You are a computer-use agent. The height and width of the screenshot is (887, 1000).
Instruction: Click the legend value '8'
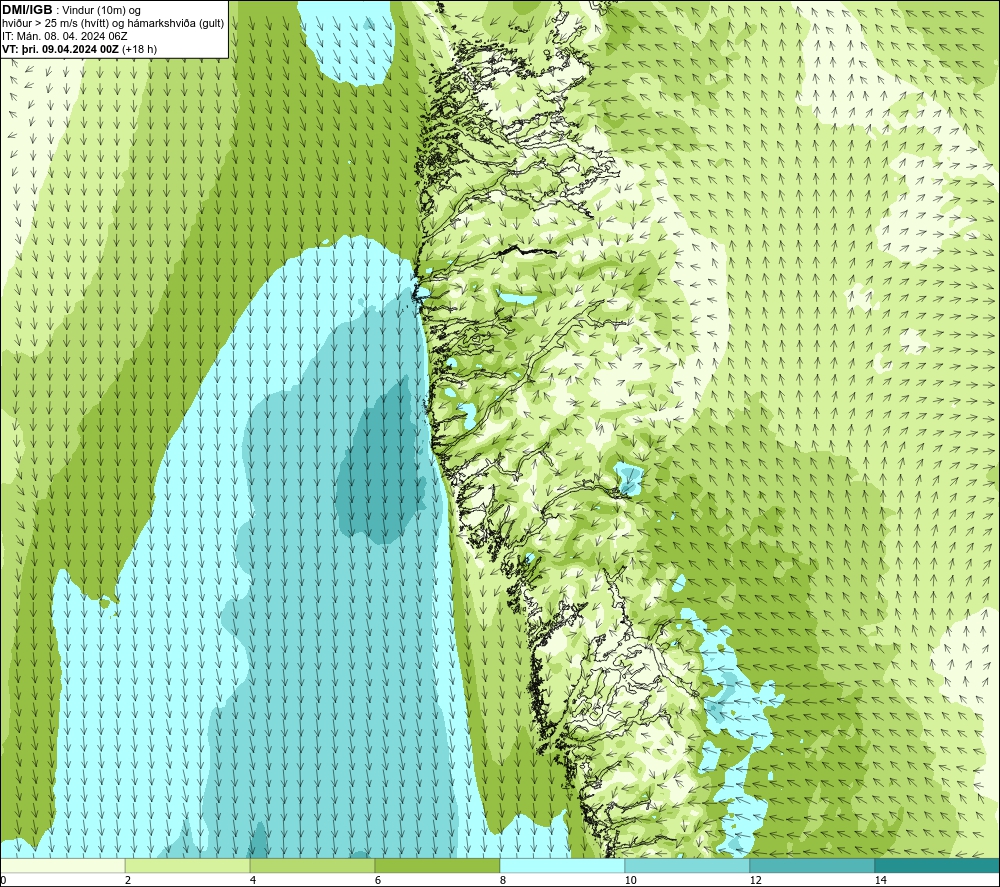pyautogui.click(x=503, y=880)
